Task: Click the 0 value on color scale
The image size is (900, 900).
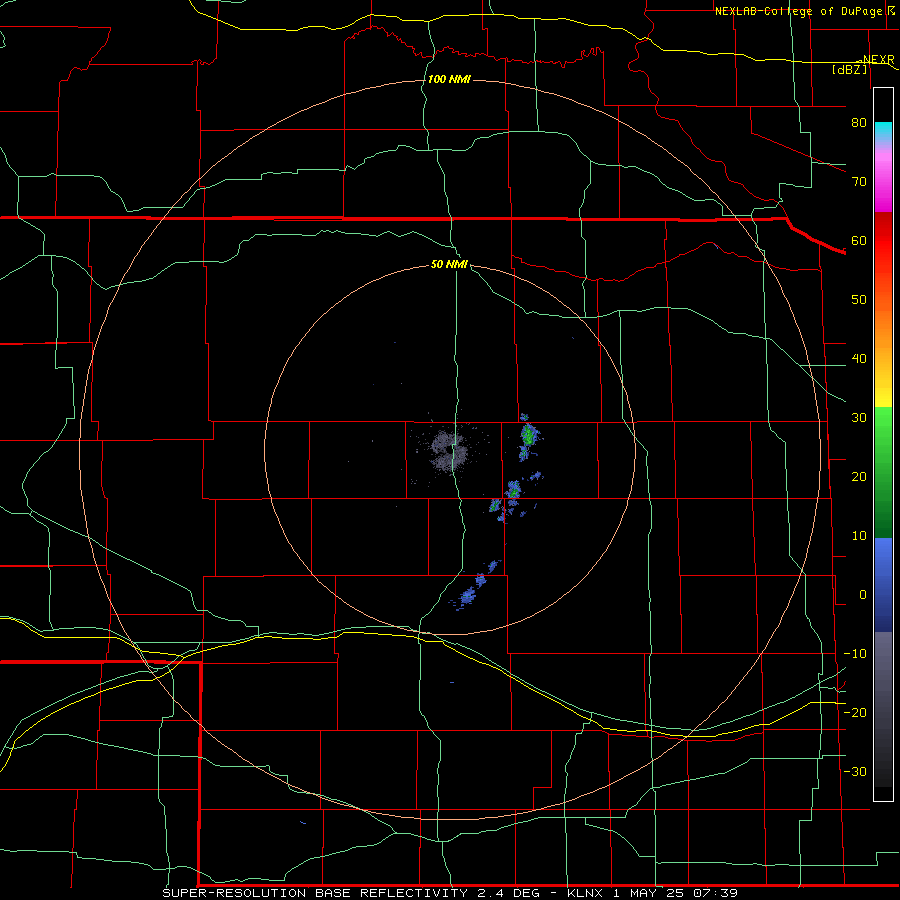Action: (863, 595)
